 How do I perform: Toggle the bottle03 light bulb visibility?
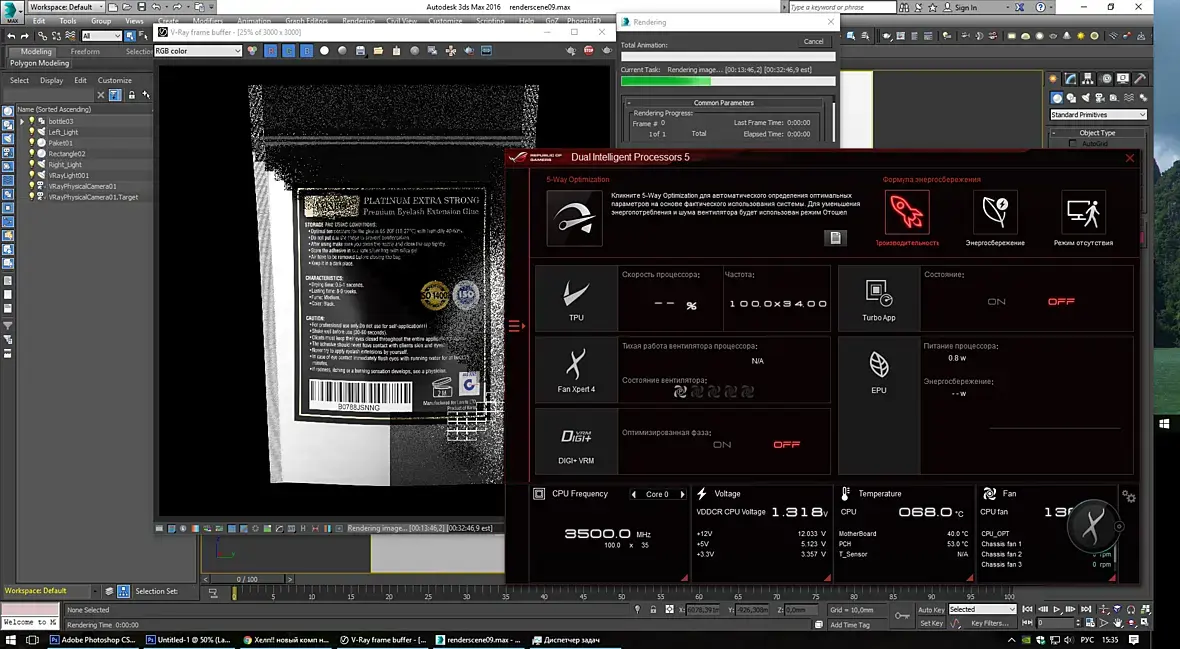coord(32,121)
